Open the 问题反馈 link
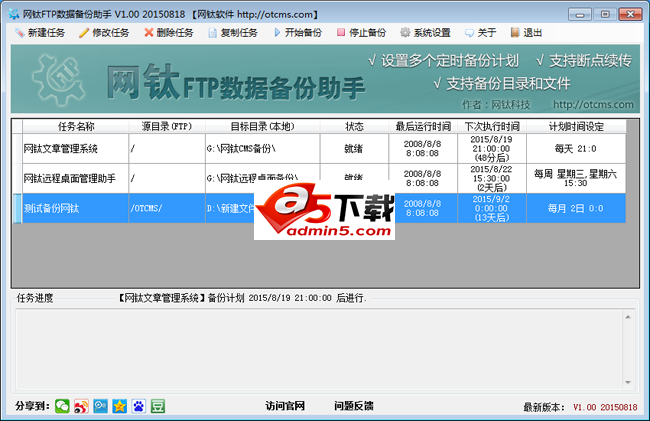Screen dimensions: 650x421 (354, 406)
